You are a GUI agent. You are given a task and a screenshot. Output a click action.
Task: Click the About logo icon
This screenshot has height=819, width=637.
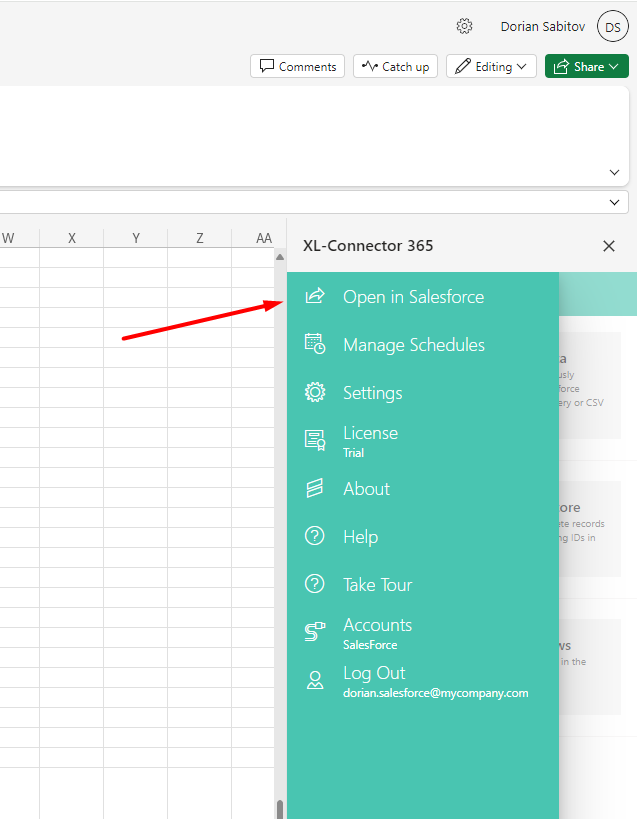(314, 488)
